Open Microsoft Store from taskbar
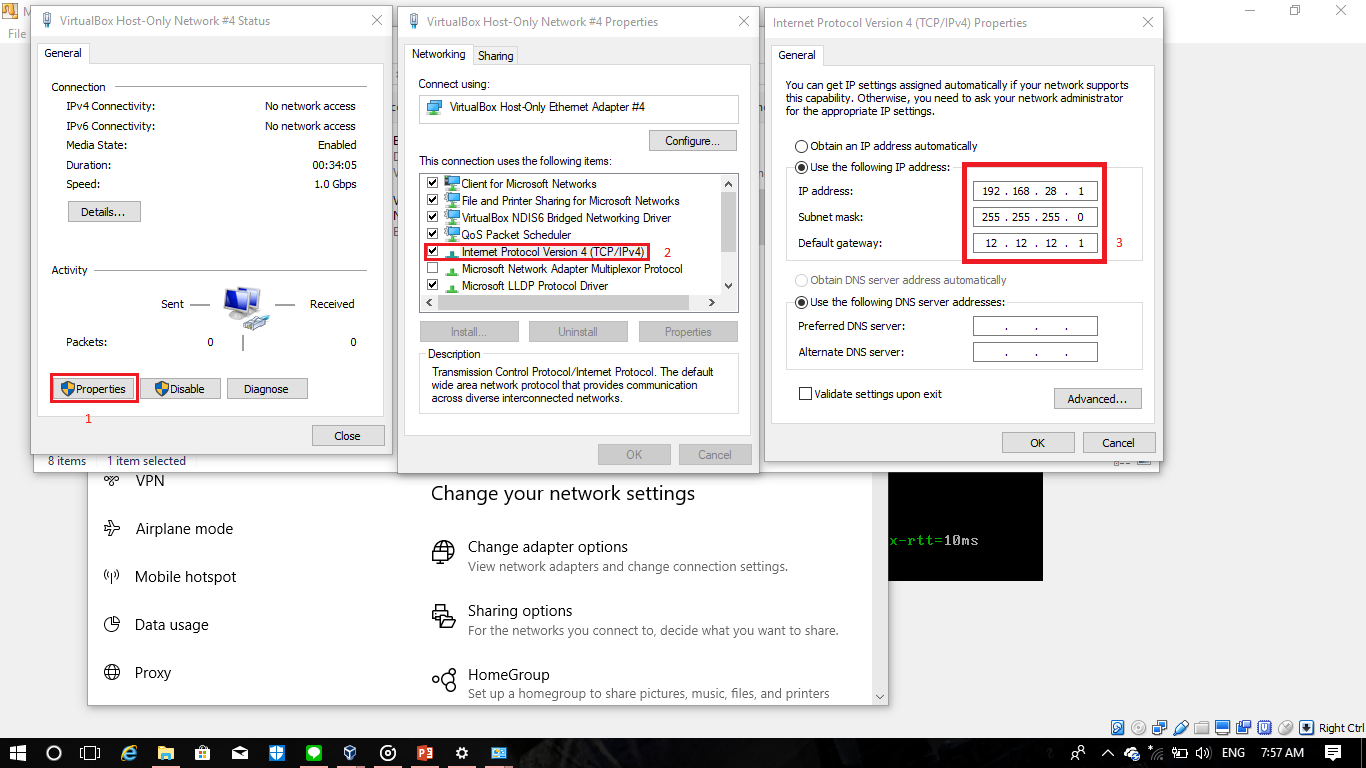Screen dimensions: 1366x768 [x=202, y=753]
